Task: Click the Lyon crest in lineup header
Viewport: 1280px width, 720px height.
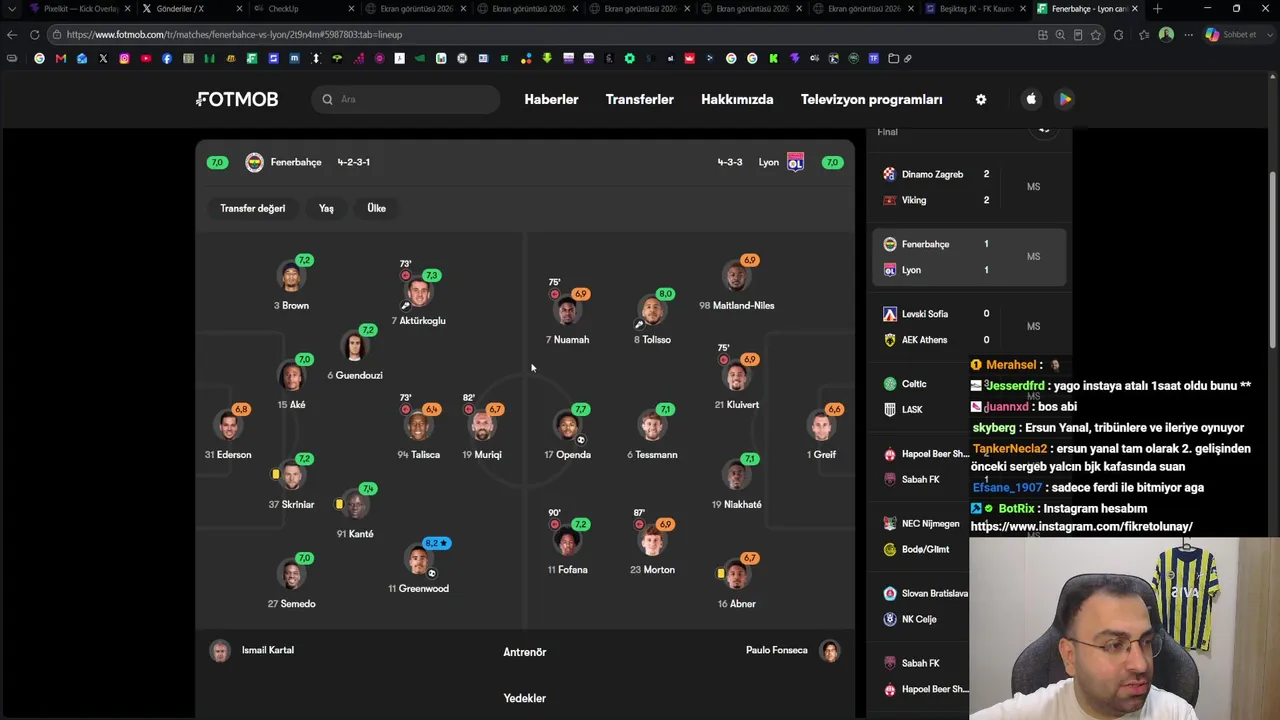Action: pyautogui.click(x=795, y=162)
